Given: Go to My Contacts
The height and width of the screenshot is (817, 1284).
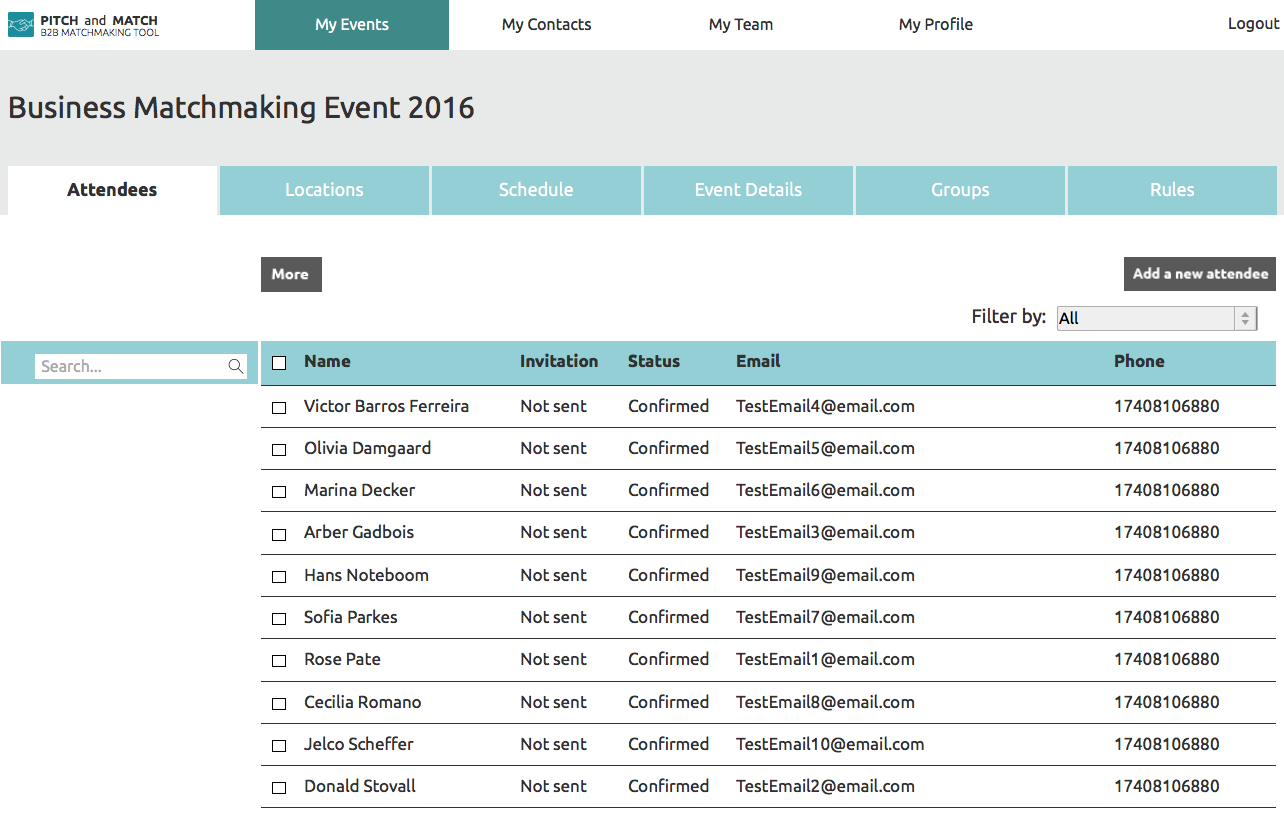Looking at the screenshot, I should tap(547, 25).
